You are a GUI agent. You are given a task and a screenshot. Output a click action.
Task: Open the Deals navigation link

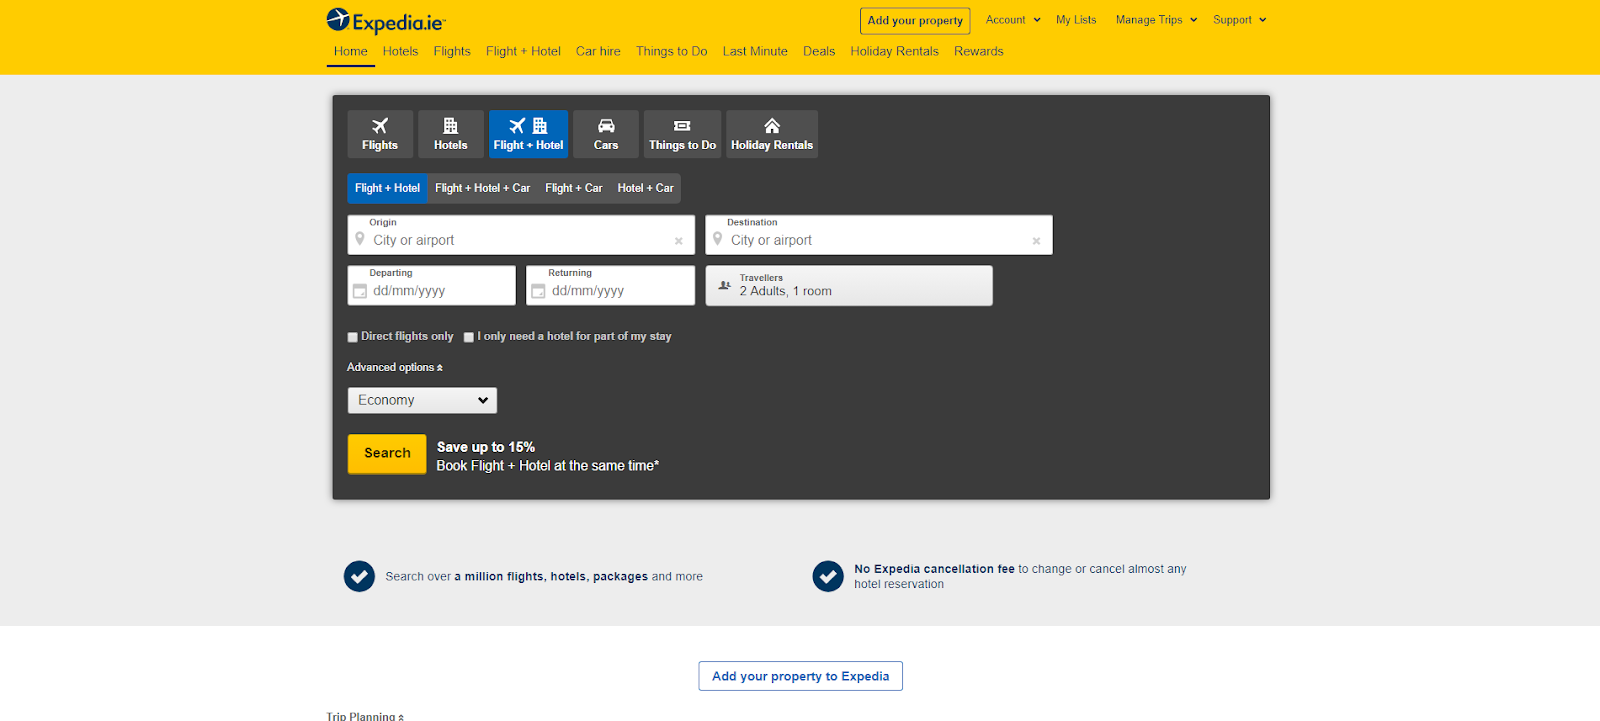click(x=819, y=51)
